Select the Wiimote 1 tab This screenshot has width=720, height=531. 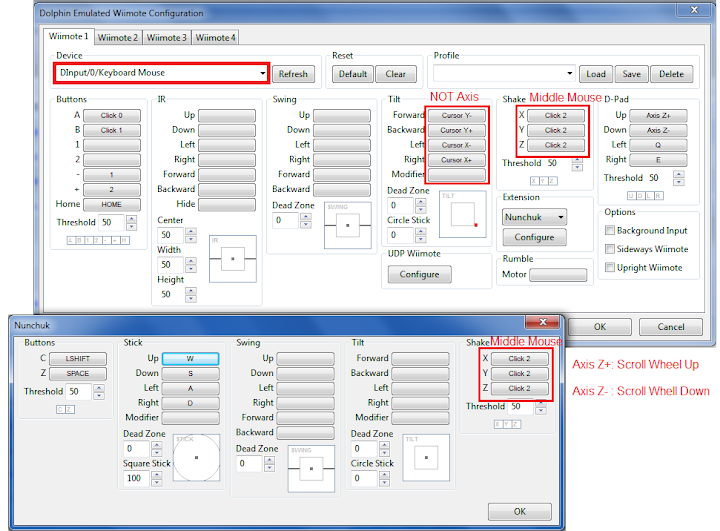(69, 36)
